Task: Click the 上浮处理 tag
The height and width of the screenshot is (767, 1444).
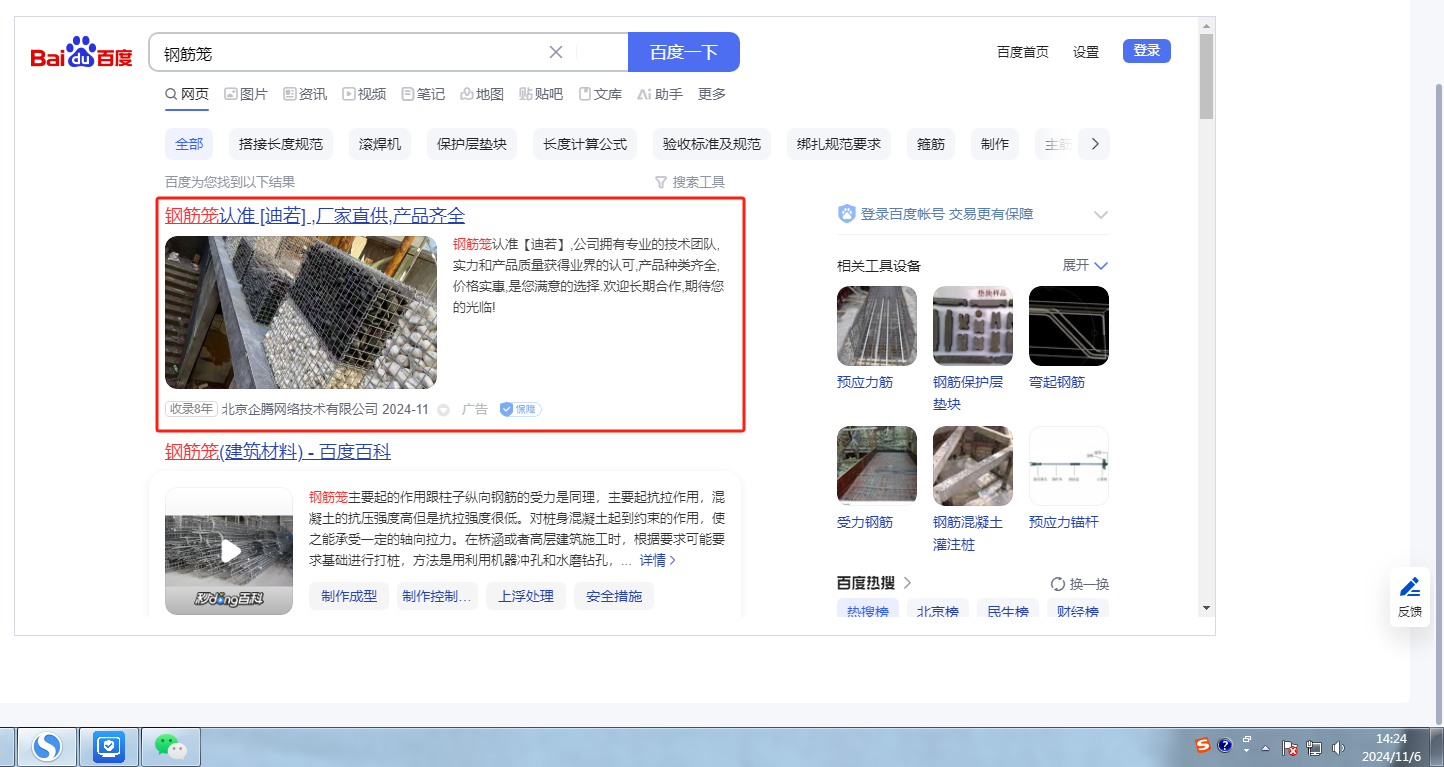Action: [x=526, y=596]
